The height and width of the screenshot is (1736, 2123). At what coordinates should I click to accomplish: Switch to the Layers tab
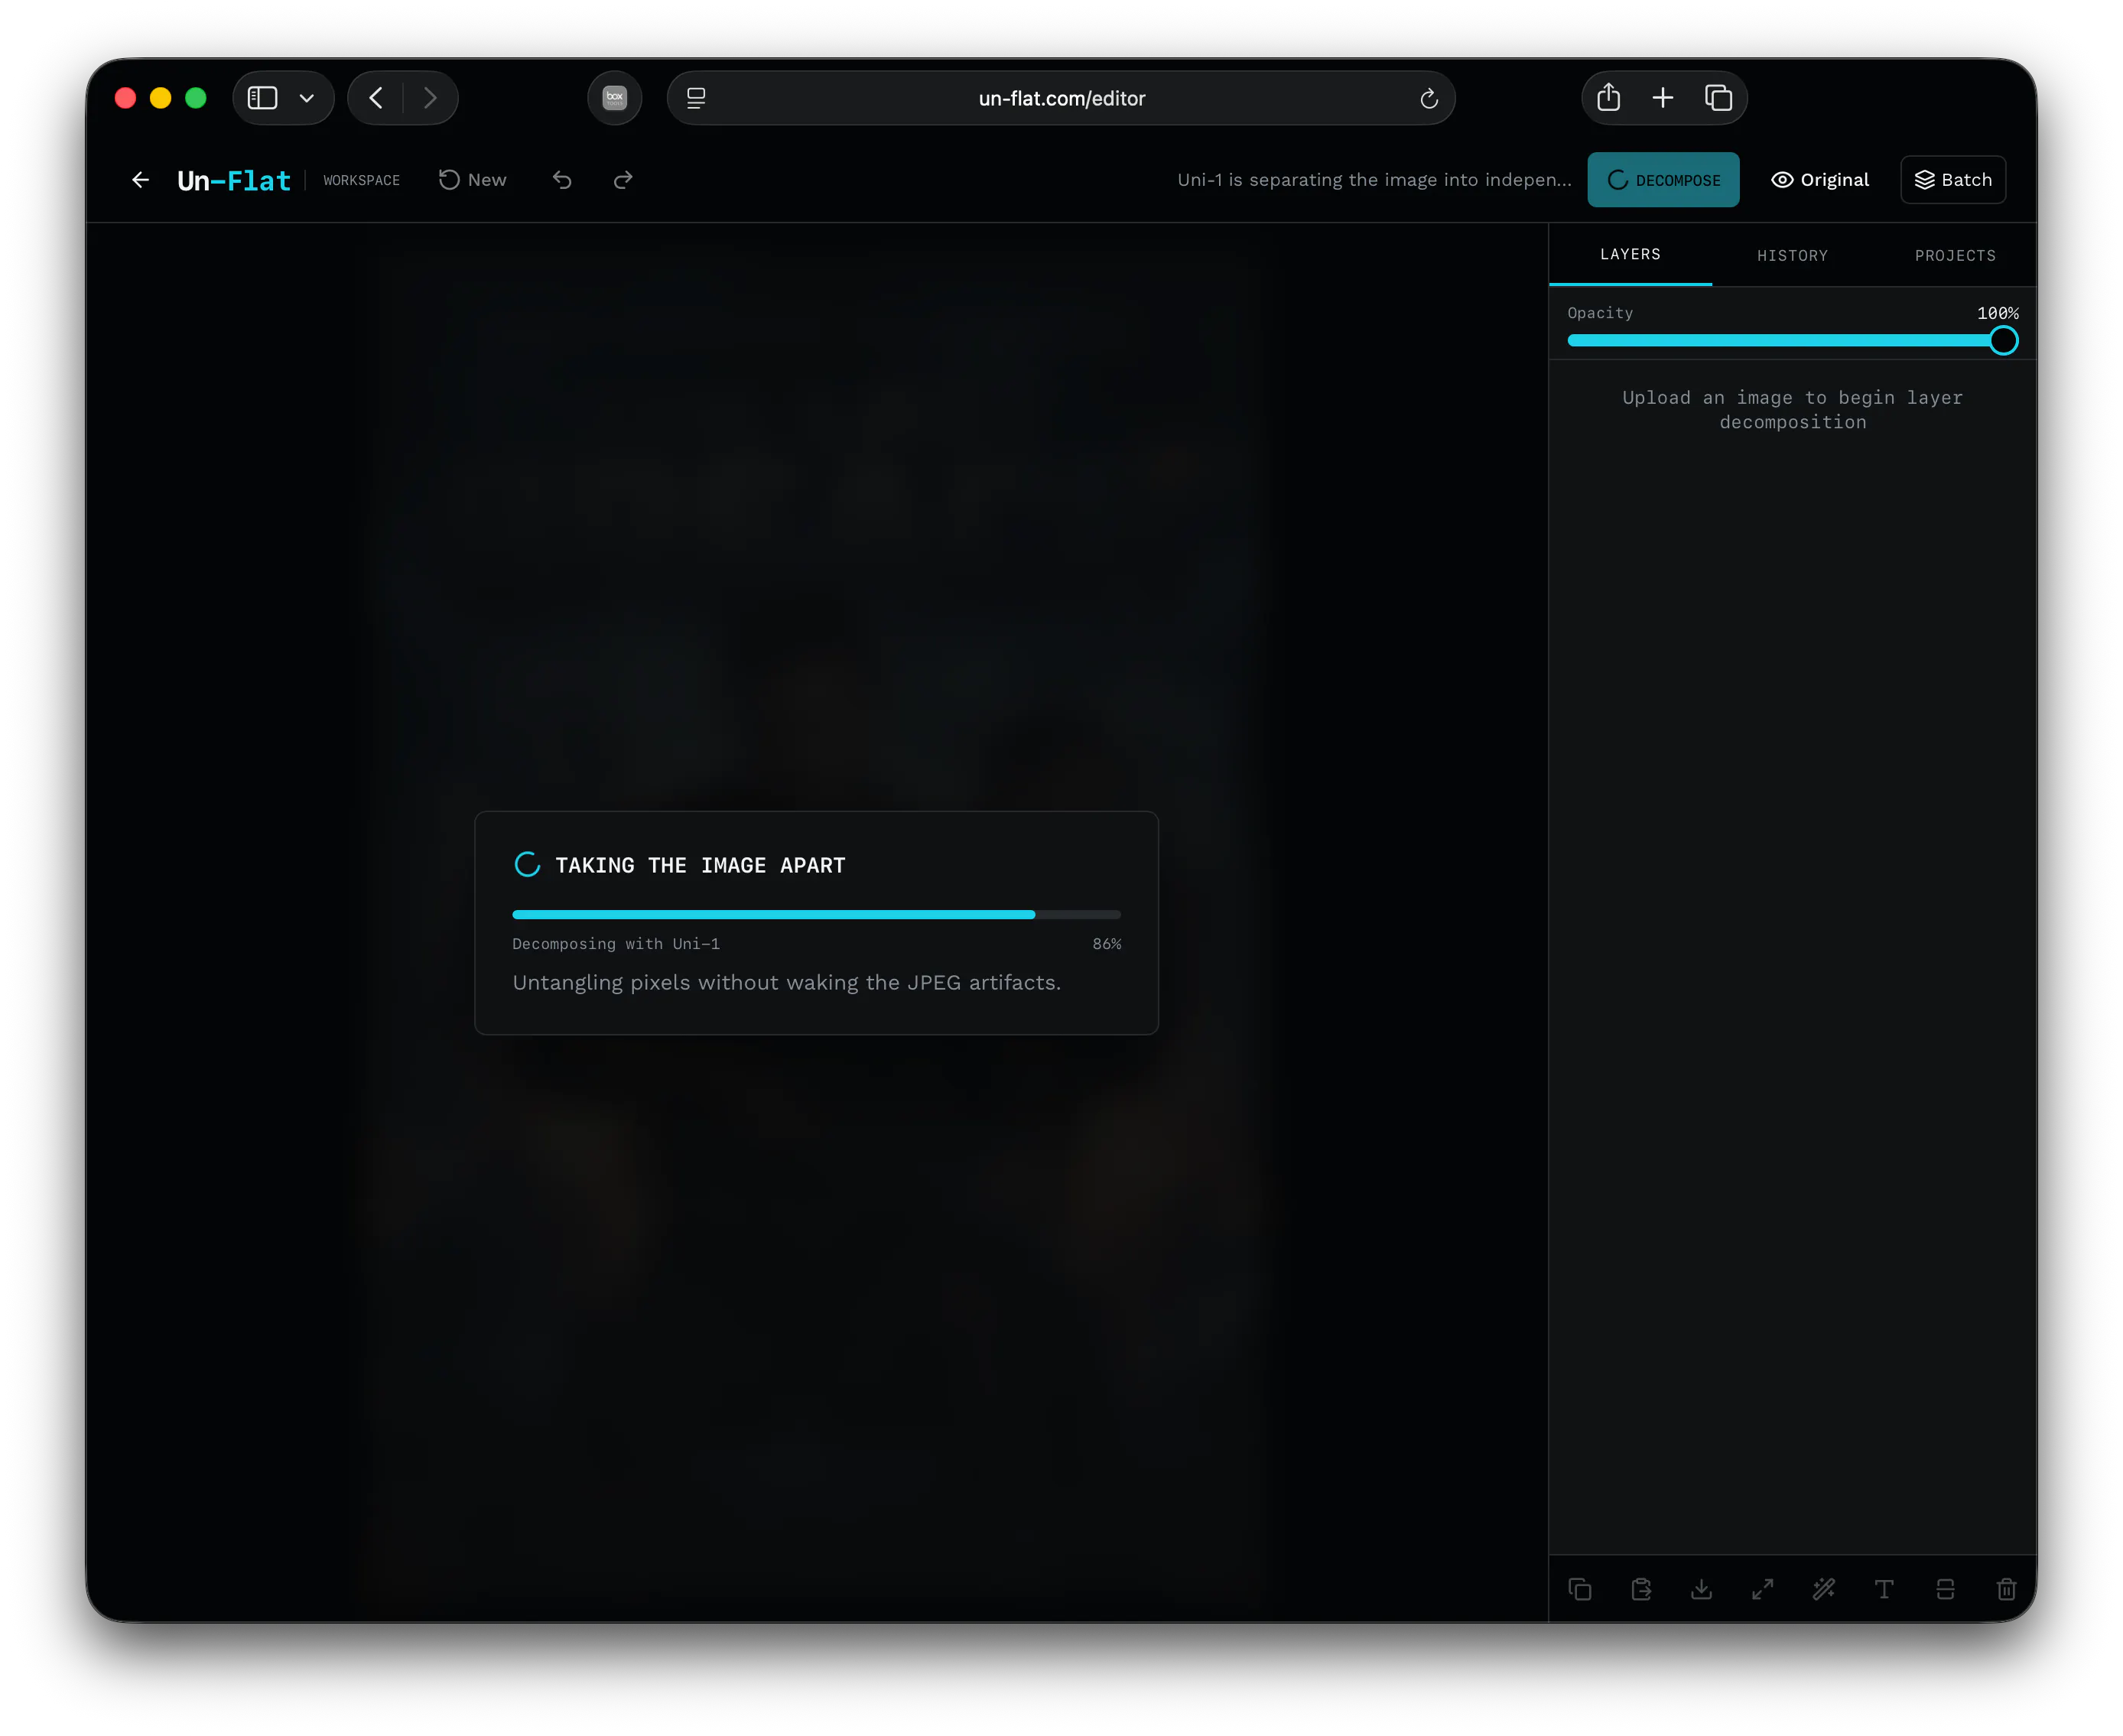(x=1630, y=255)
